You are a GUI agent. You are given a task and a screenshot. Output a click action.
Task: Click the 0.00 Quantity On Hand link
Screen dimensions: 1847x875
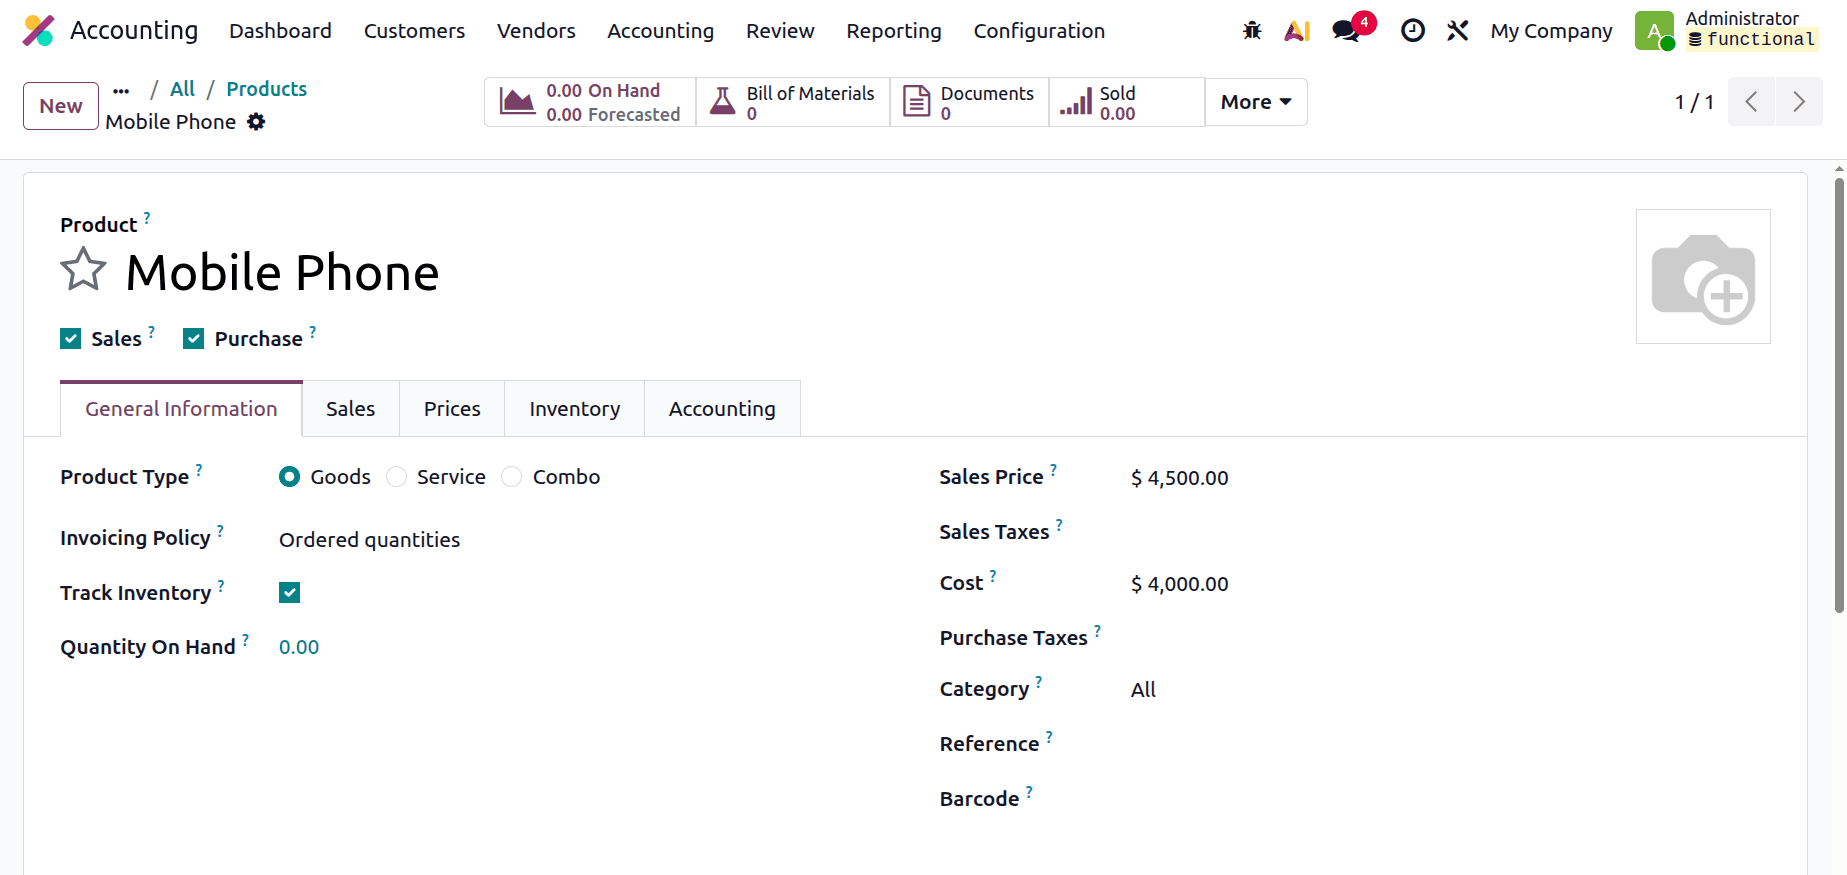point(299,647)
